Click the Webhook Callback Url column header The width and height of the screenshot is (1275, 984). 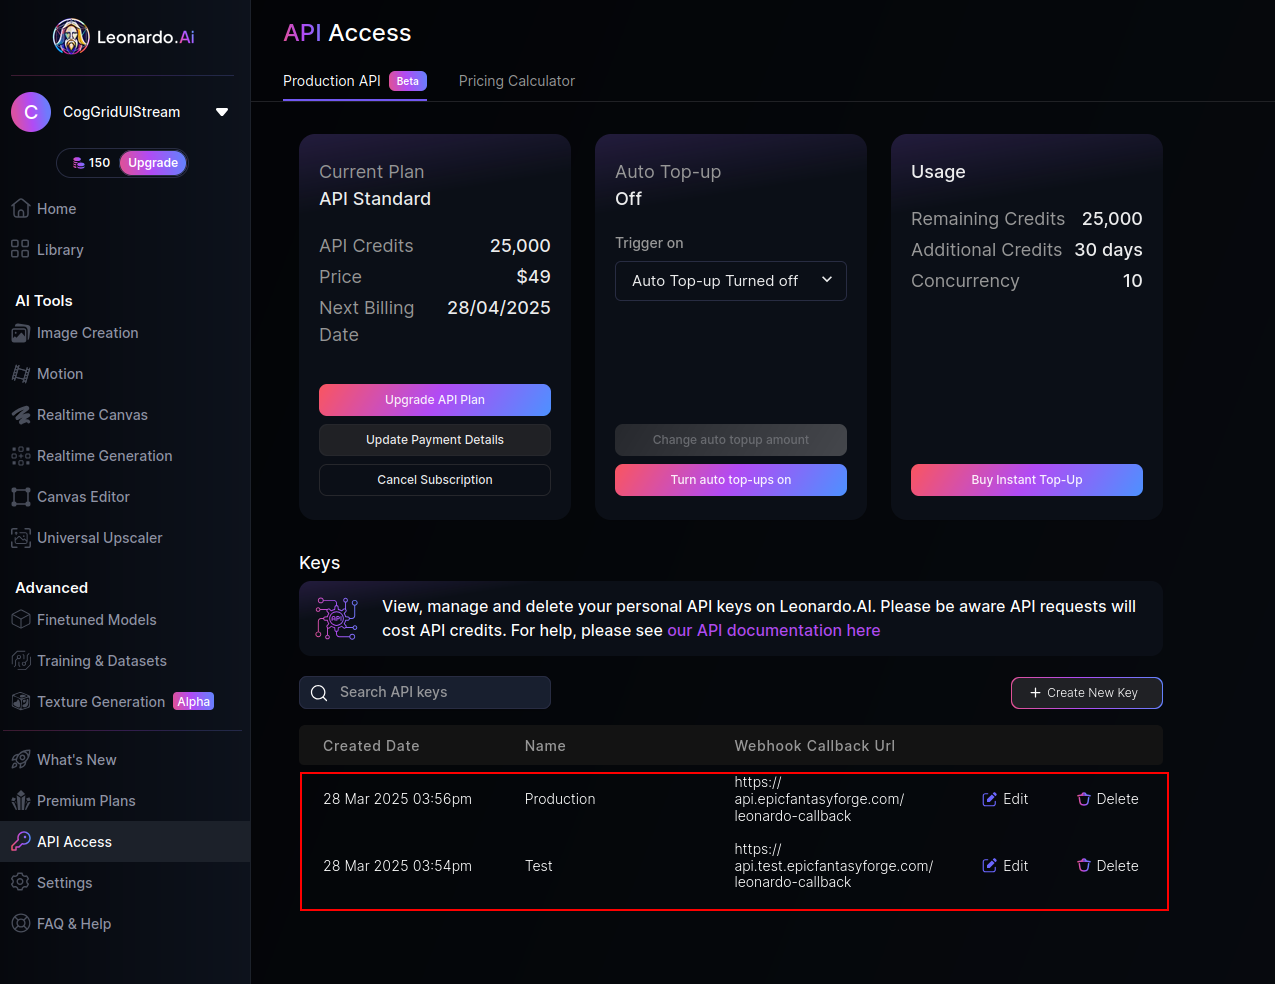(x=815, y=746)
